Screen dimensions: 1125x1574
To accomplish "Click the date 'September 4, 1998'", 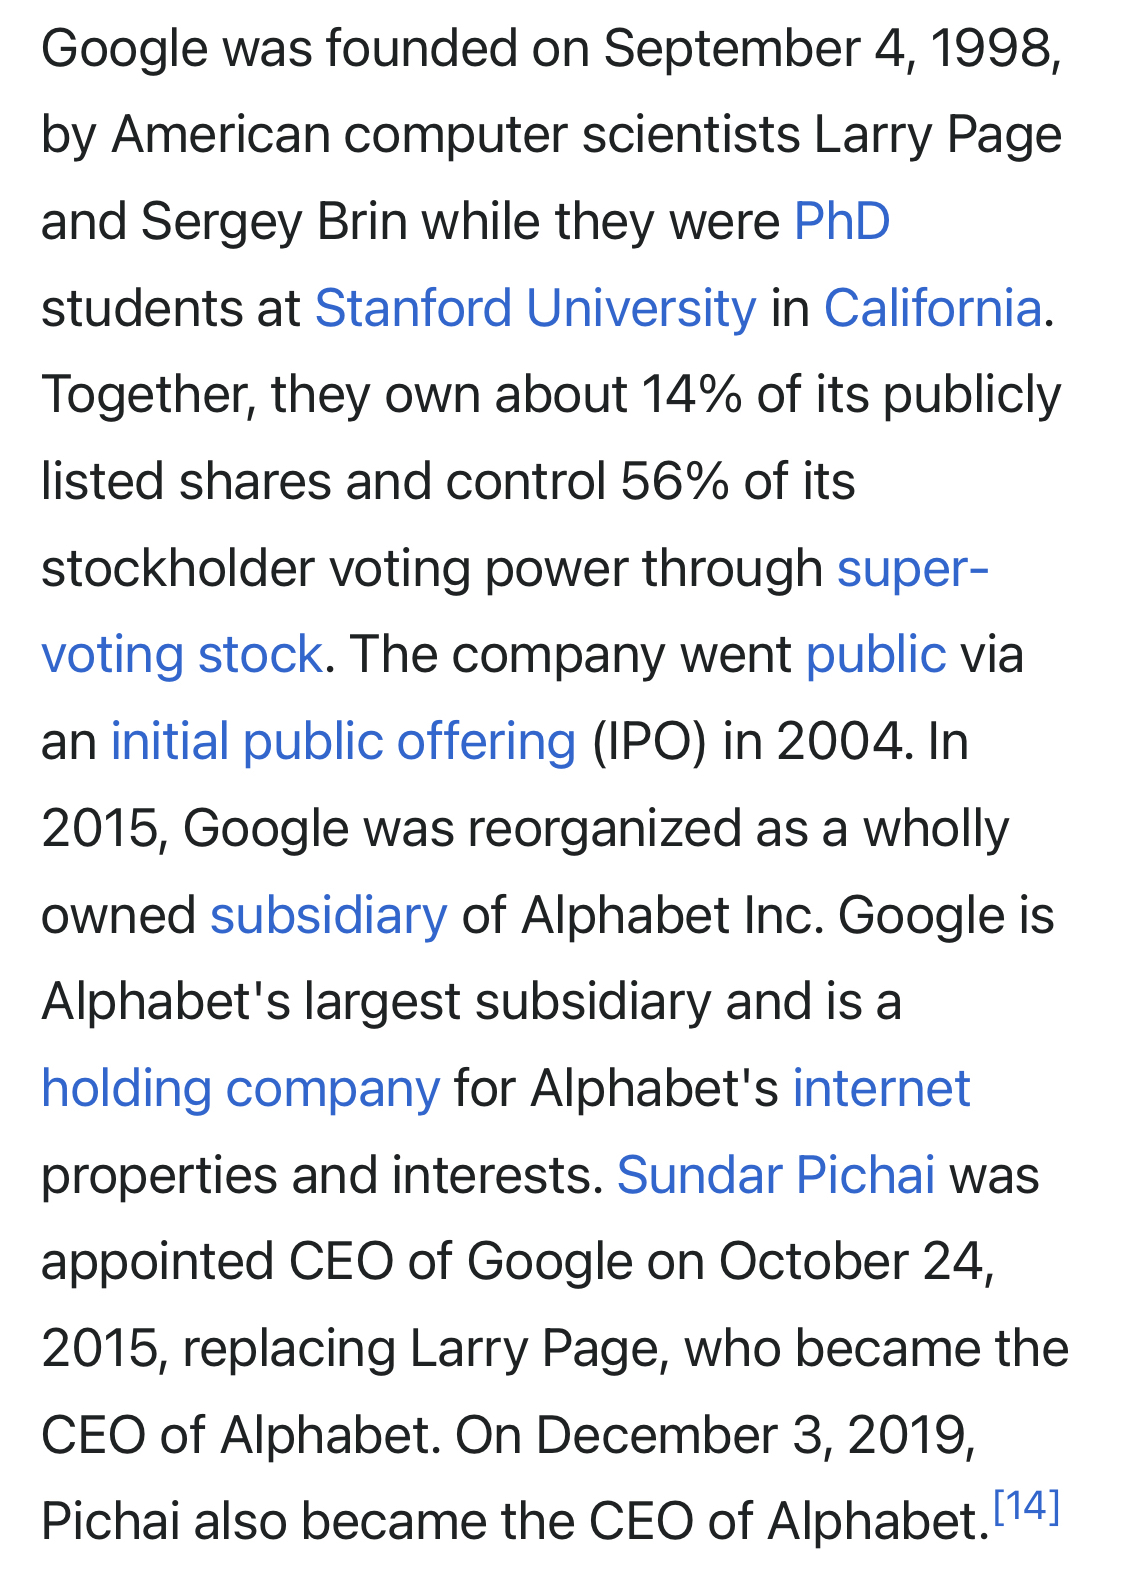I will point(831,49).
